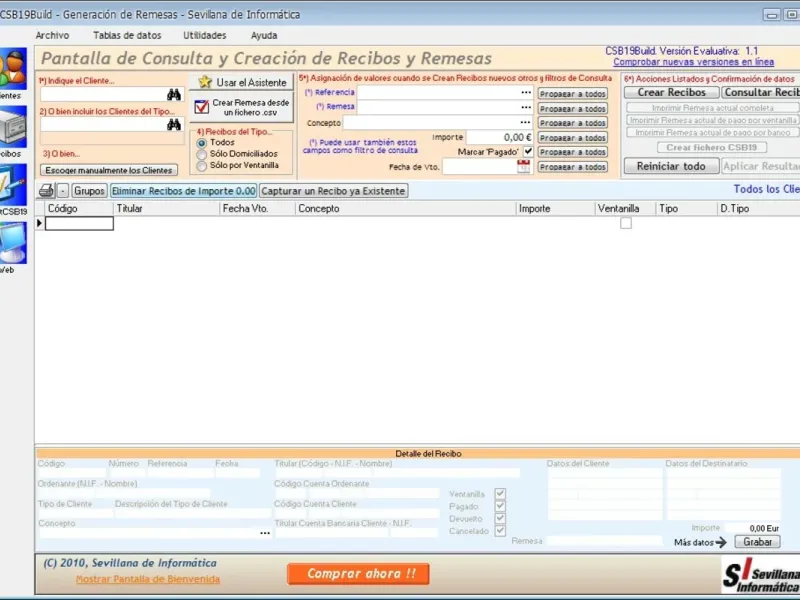Click the Fecha Vto. column header
This screenshot has height=600, width=800.
click(x=257, y=208)
